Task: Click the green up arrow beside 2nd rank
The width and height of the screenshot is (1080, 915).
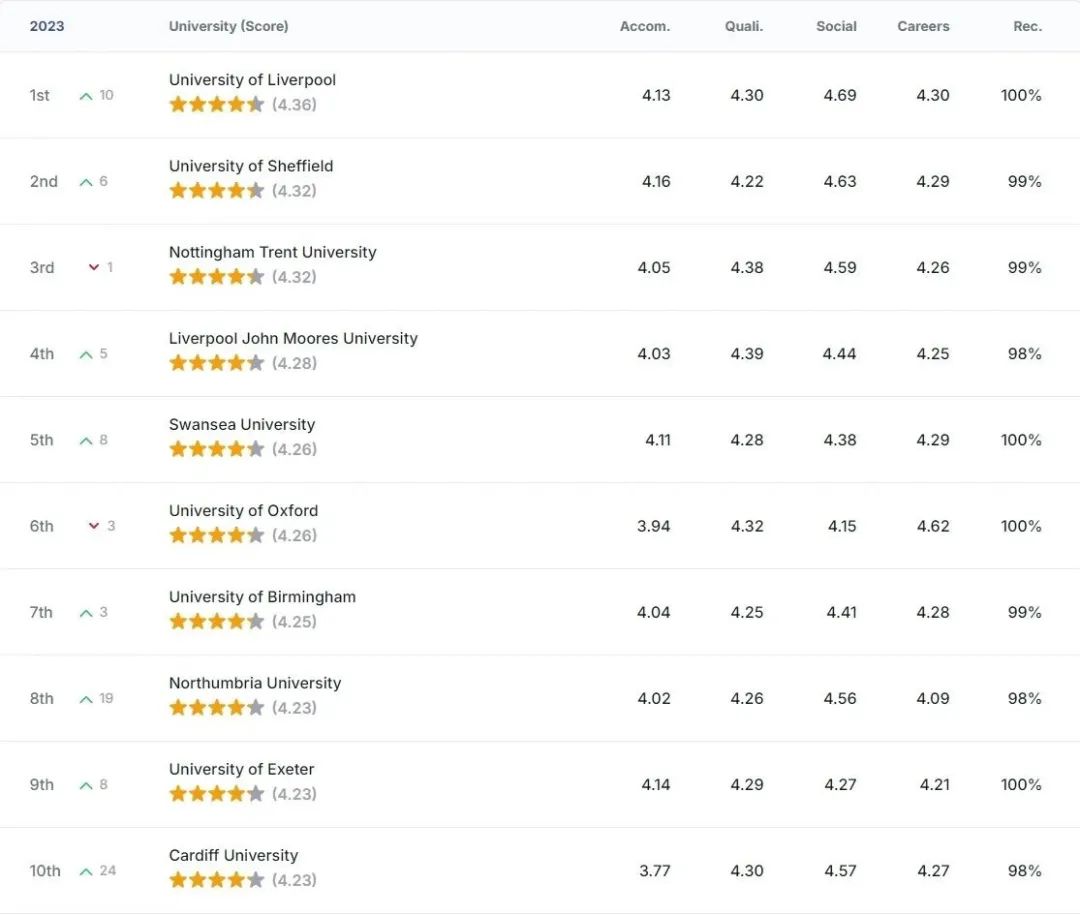Action: [86, 182]
